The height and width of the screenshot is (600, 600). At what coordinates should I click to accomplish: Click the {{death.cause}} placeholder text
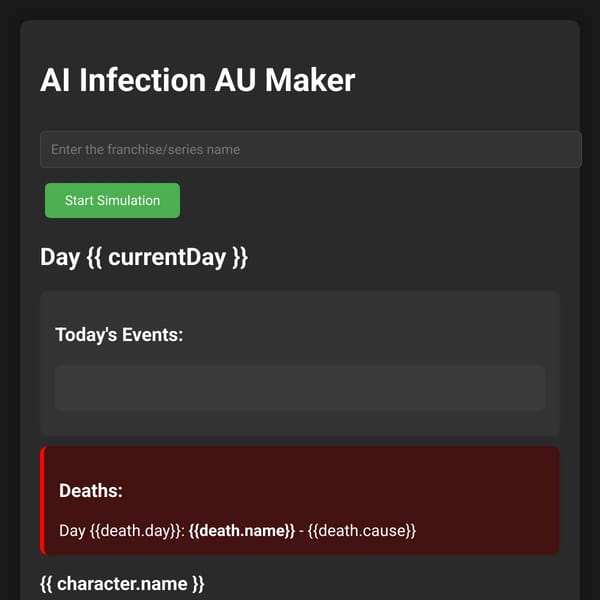pyautogui.click(x=362, y=531)
